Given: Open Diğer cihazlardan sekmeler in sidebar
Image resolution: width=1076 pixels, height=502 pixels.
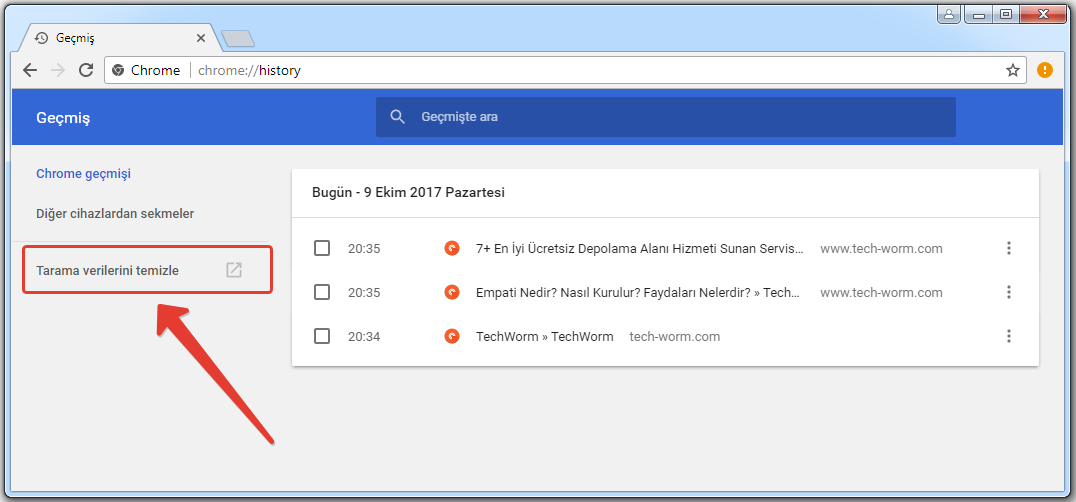Looking at the screenshot, I should coord(114,214).
